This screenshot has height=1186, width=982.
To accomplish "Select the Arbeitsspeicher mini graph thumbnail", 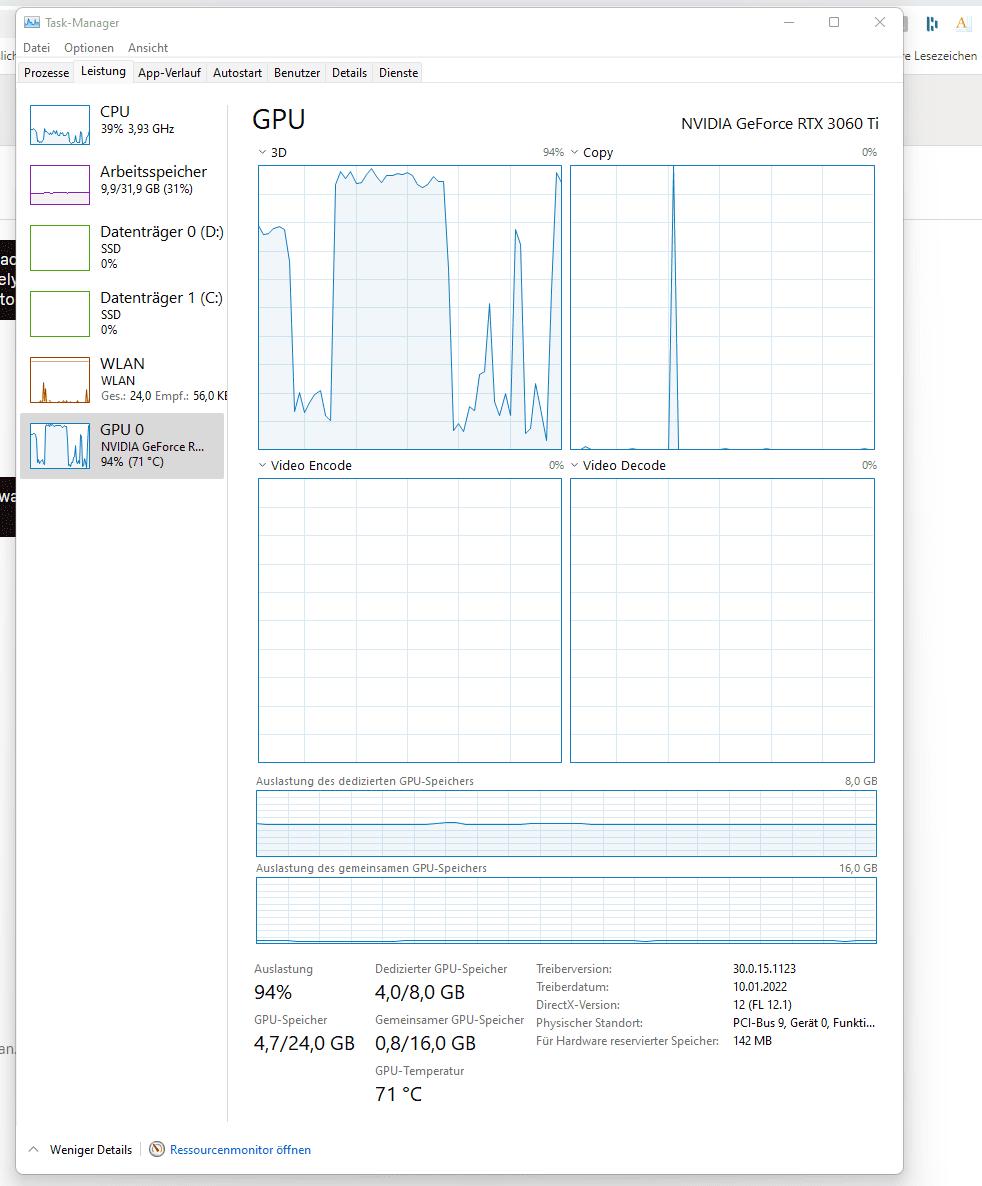I will (60, 185).
